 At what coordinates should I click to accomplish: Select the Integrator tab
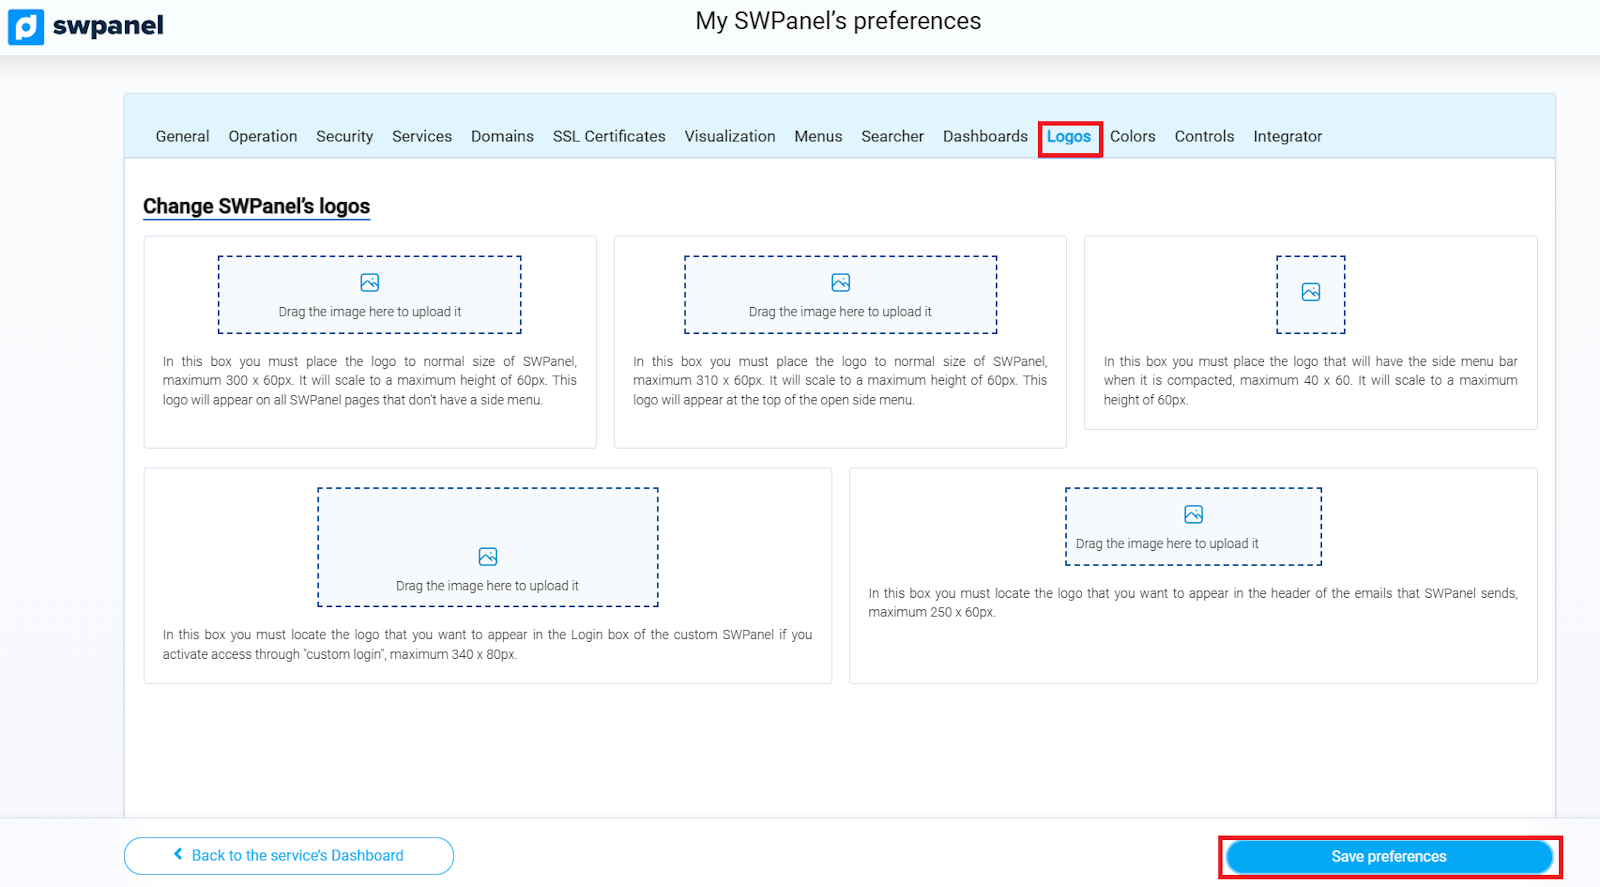pyautogui.click(x=1287, y=137)
